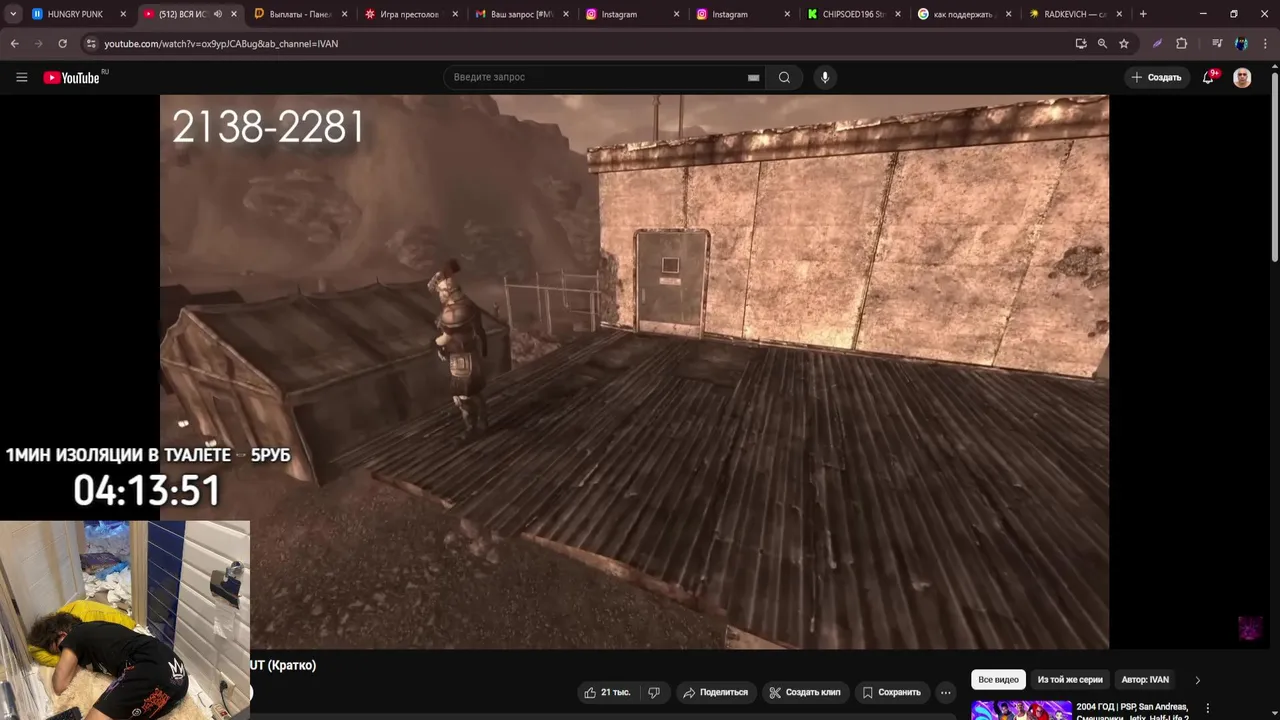The height and width of the screenshot is (720, 1280).
Task: Open the 2004 ГОД recommended video thumbnail
Action: (x=1020, y=710)
